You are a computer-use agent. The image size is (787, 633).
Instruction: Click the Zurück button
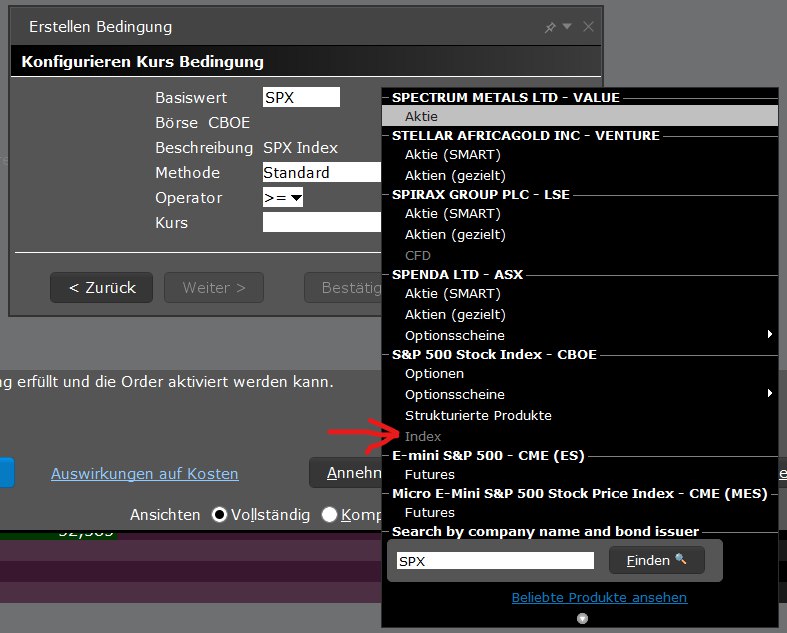pyautogui.click(x=101, y=288)
